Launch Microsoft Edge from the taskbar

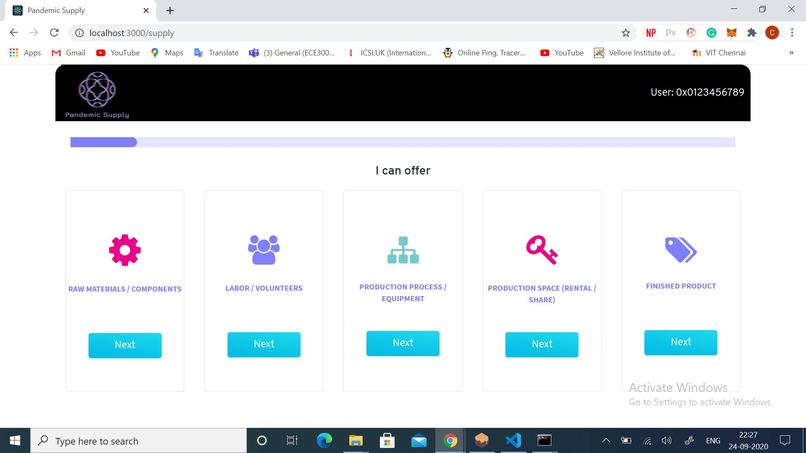pyautogui.click(x=324, y=441)
